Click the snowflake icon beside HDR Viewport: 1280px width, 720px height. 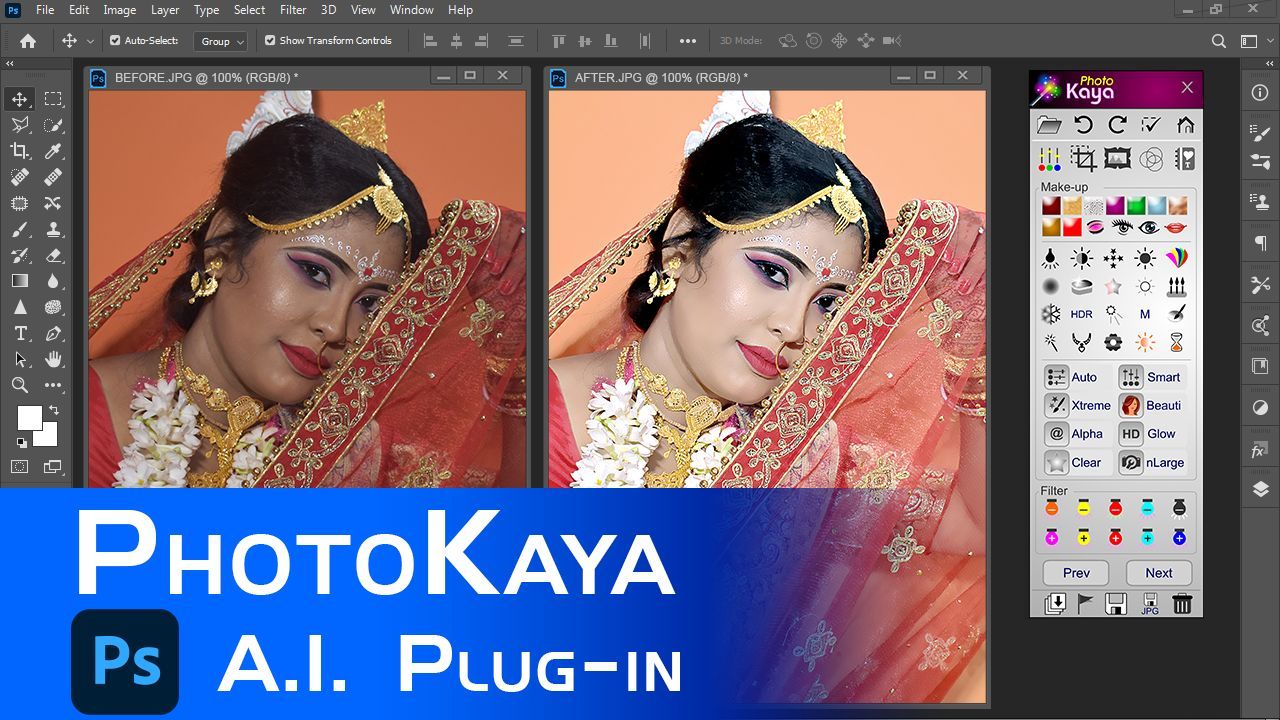pyautogui.click(x=1051, y=314)
